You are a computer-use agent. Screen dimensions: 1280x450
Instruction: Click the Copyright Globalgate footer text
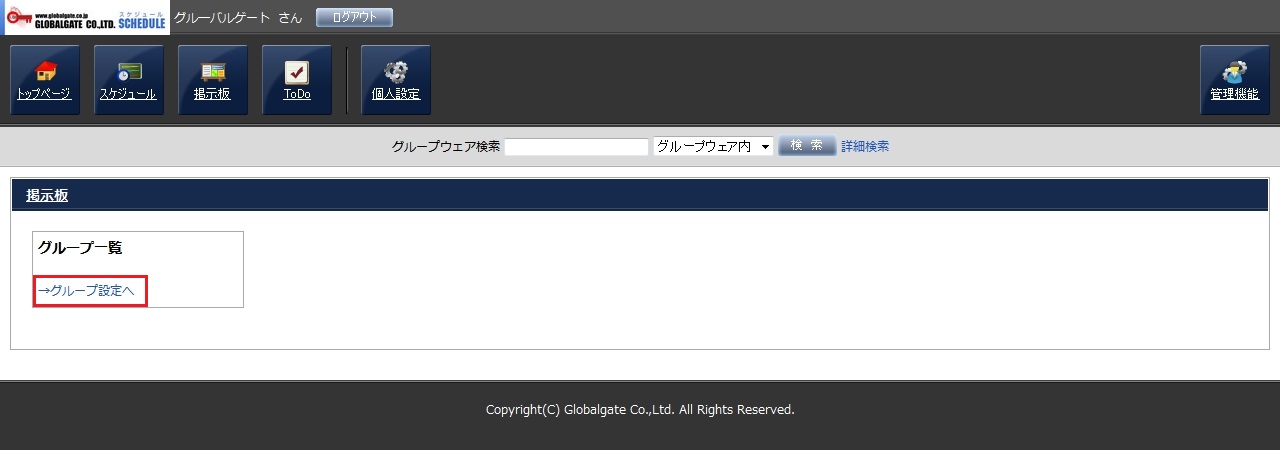[640, 410]
